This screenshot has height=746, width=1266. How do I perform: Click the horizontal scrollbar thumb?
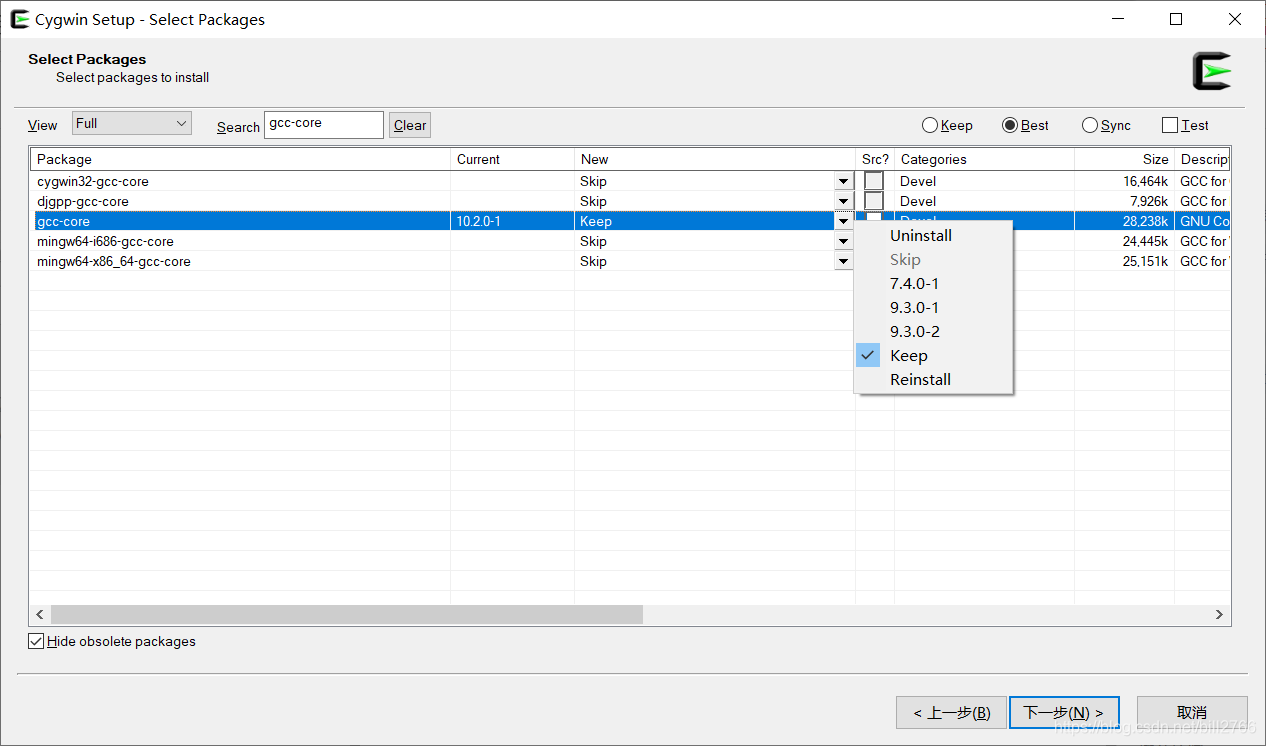coord(347,614)
